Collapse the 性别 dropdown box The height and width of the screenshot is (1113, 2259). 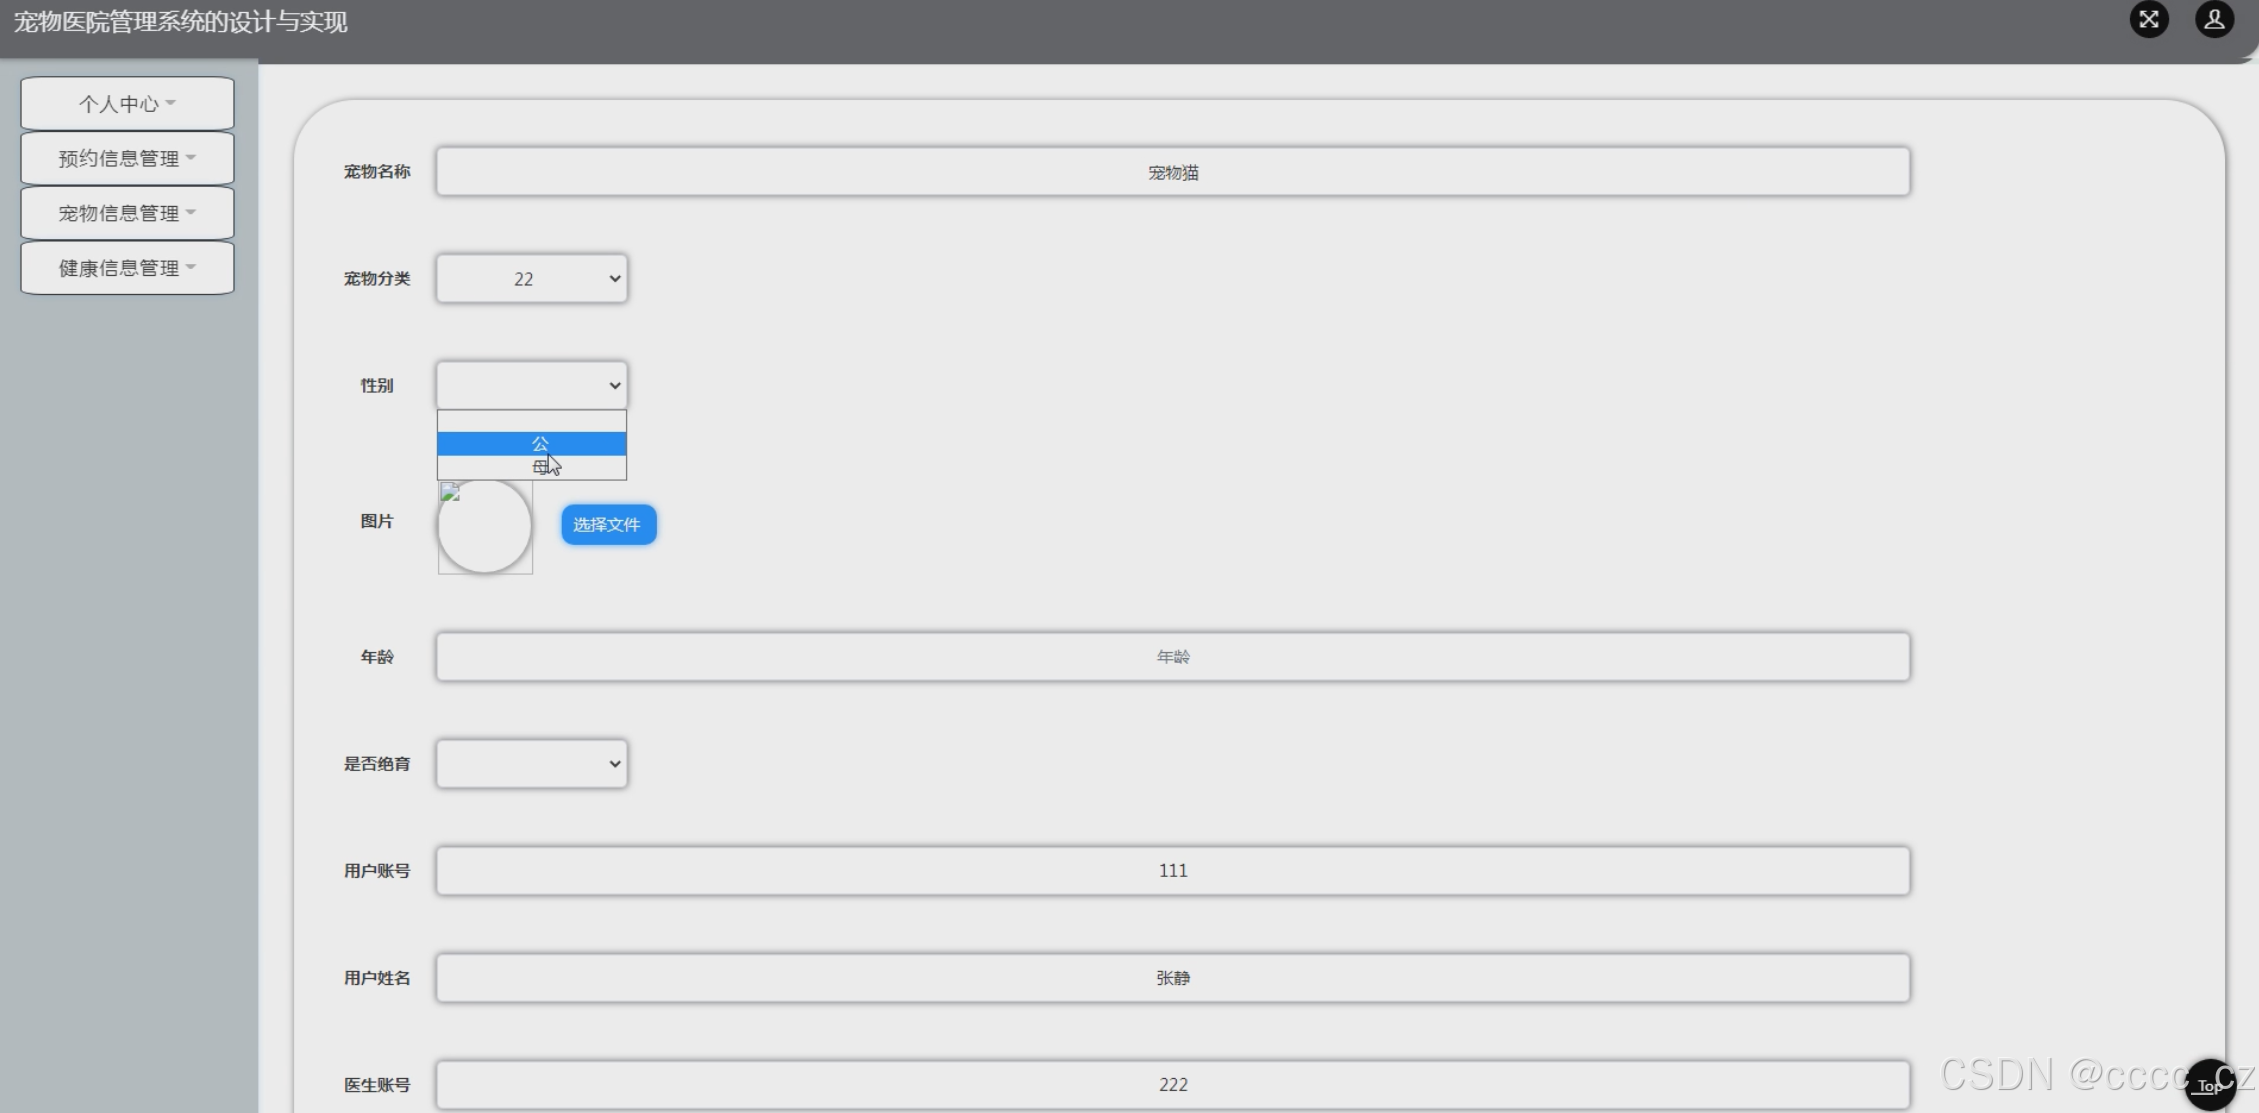coord(532,386)
